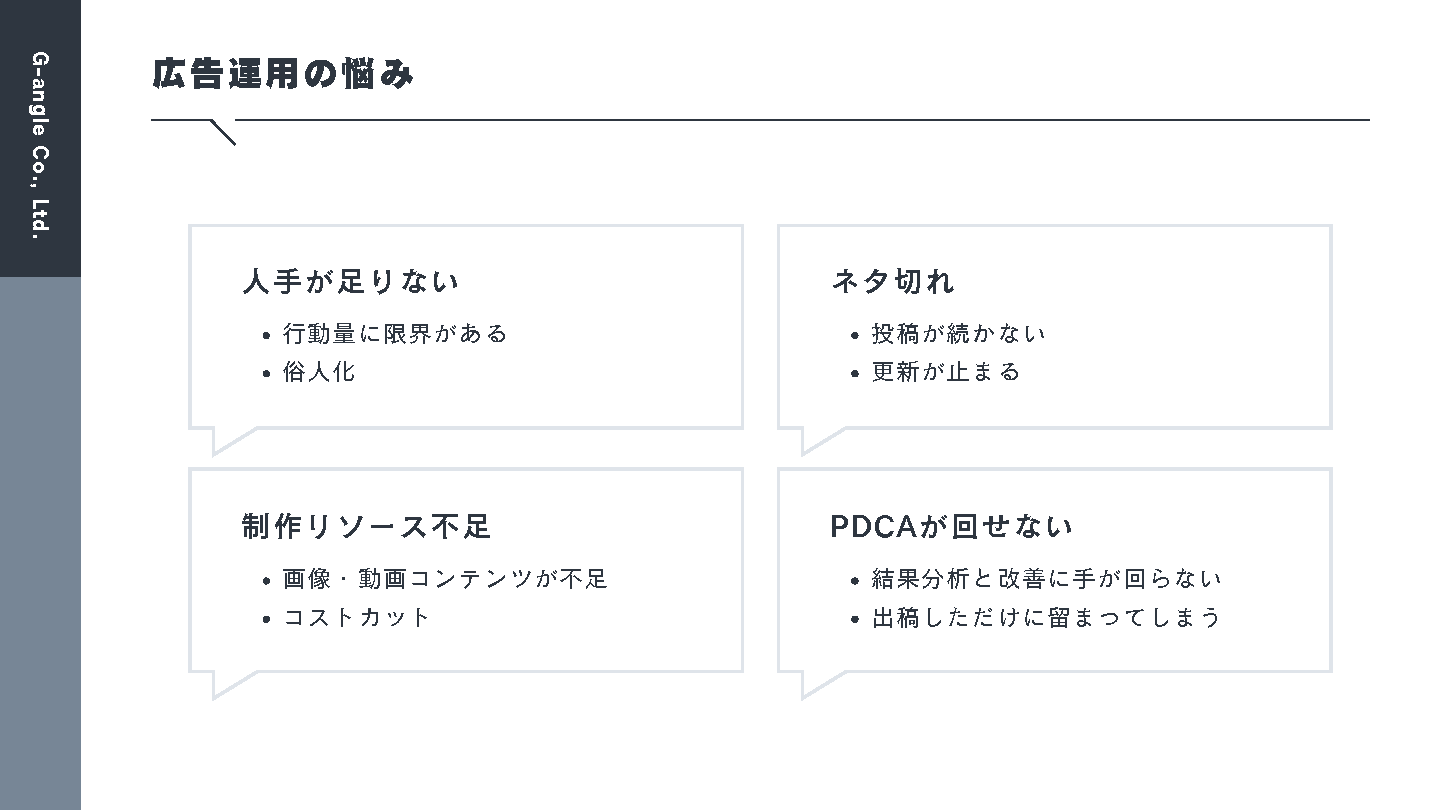Click the 人手が足りない heading
This screenshot has width=1440, height=810.
pos(351,281)
